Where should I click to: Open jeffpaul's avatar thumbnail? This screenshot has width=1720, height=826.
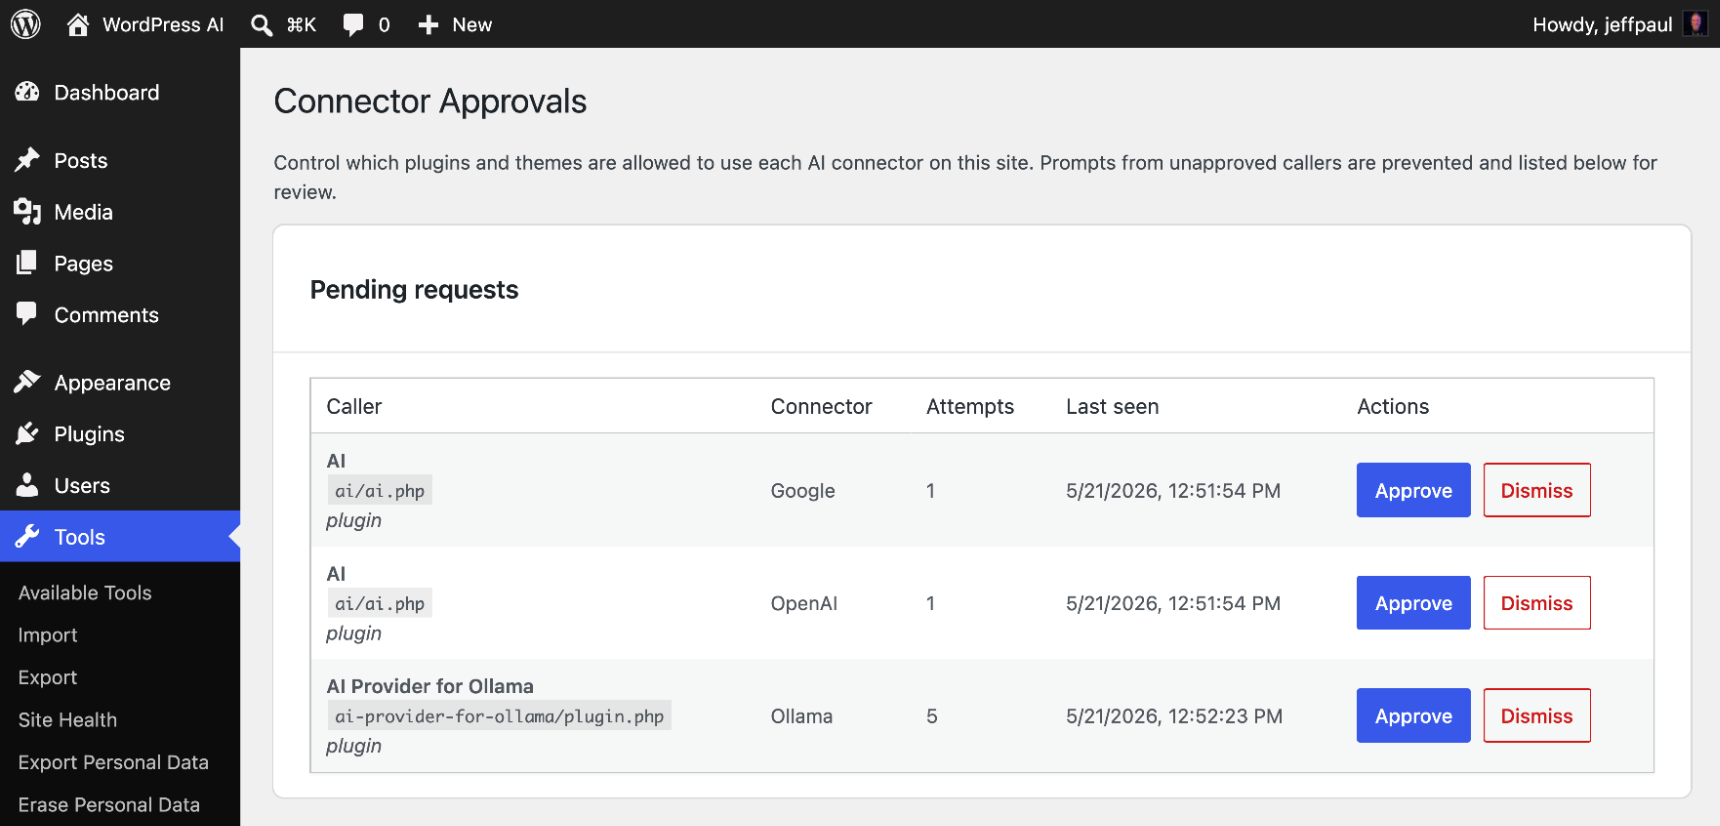[x=1695, y=24]
